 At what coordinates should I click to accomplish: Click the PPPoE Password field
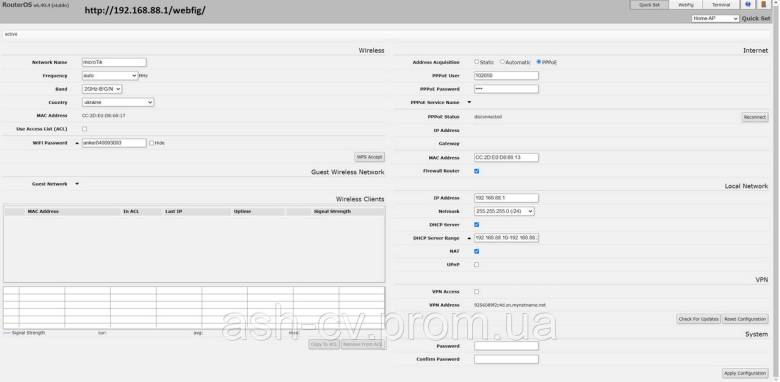point(506,89)
